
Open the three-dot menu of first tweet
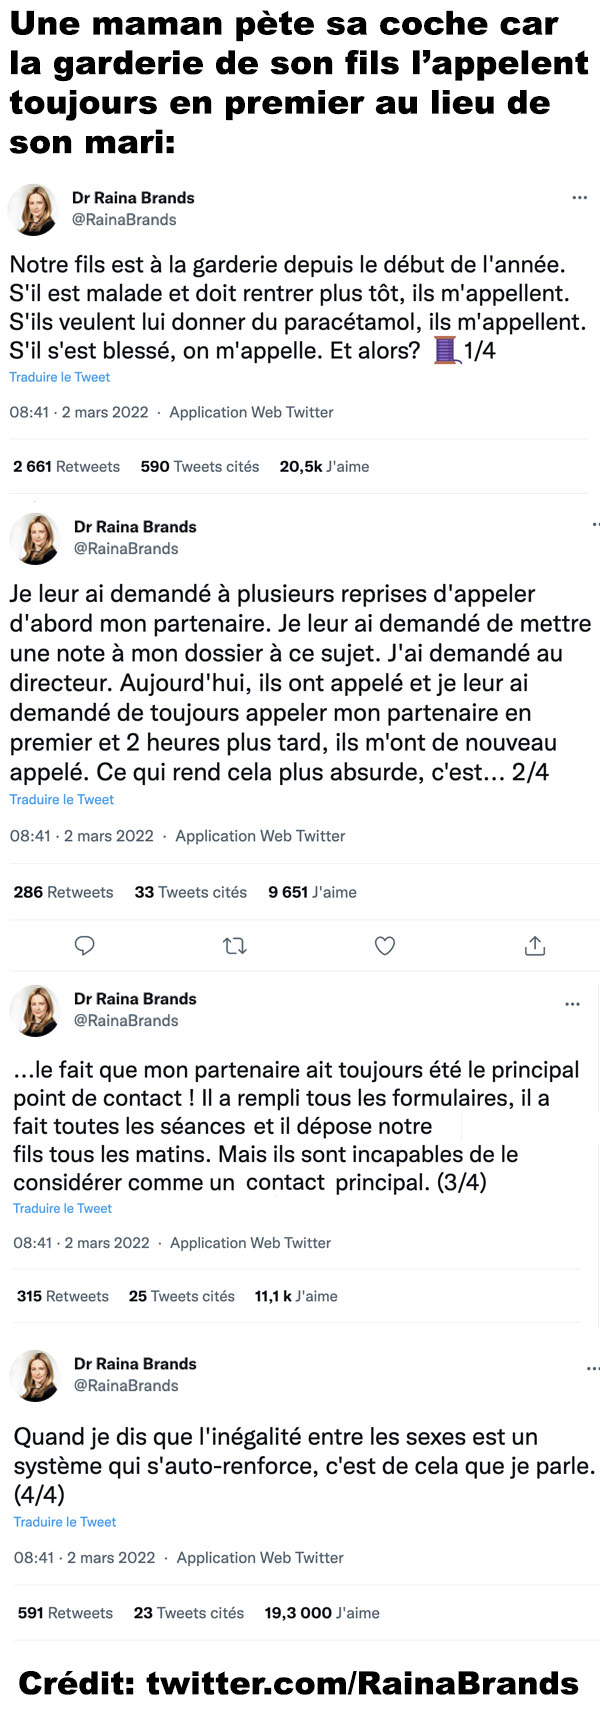[x=579, y=198]
